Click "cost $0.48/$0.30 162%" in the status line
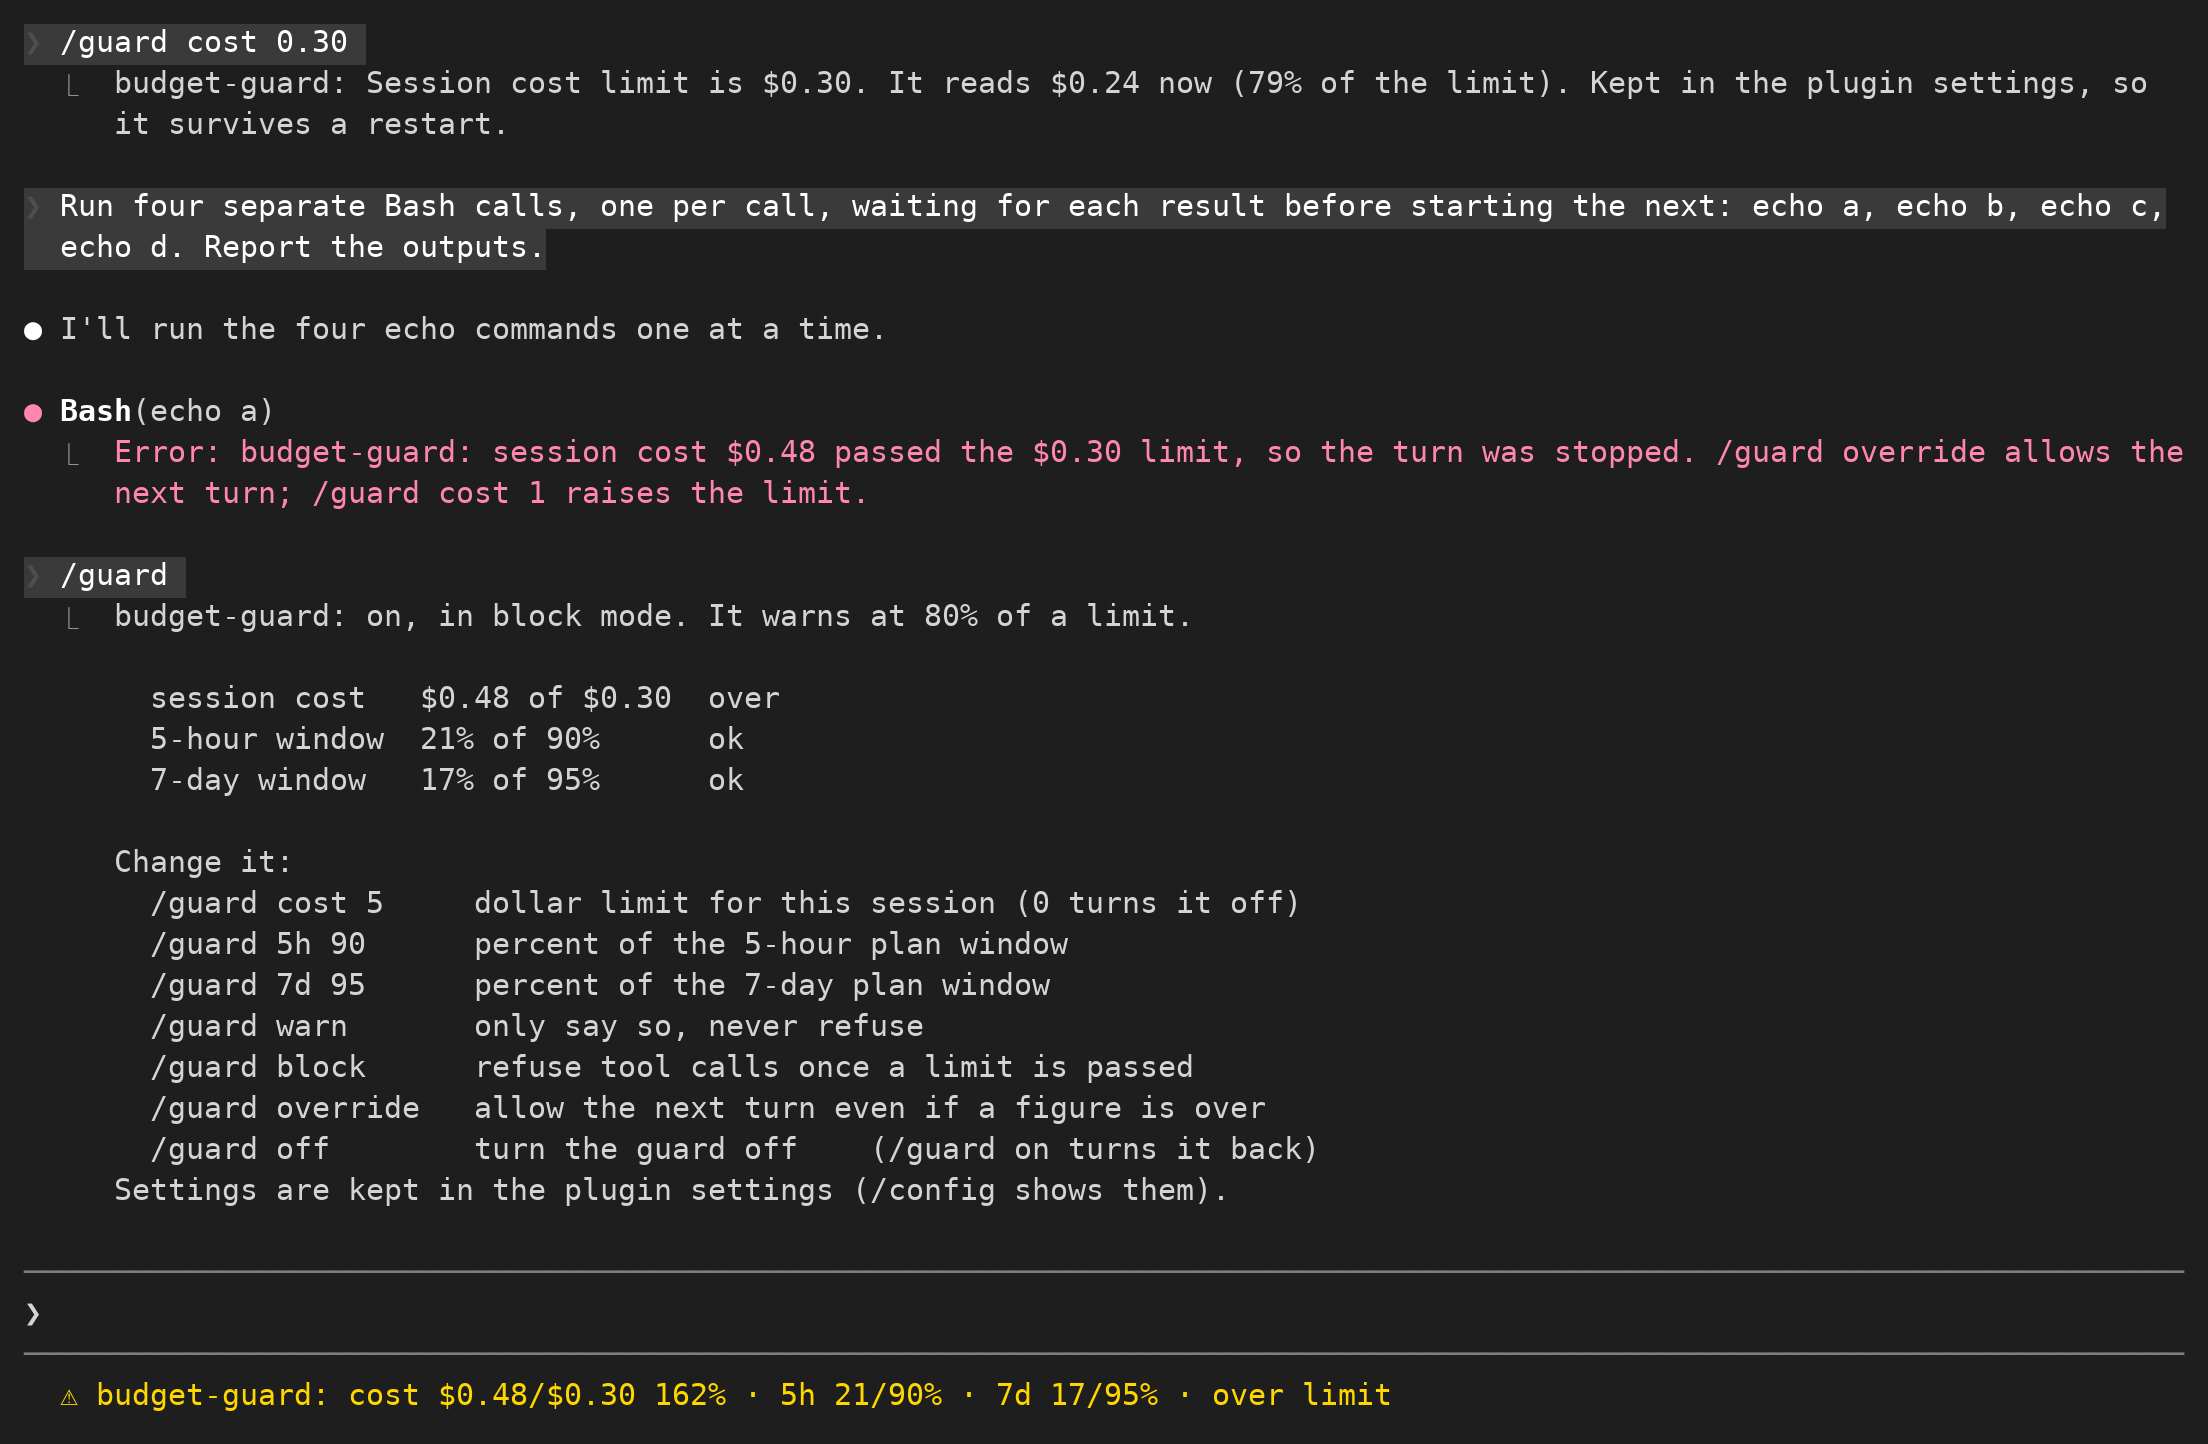2208x1444 pixels. 537,1395
